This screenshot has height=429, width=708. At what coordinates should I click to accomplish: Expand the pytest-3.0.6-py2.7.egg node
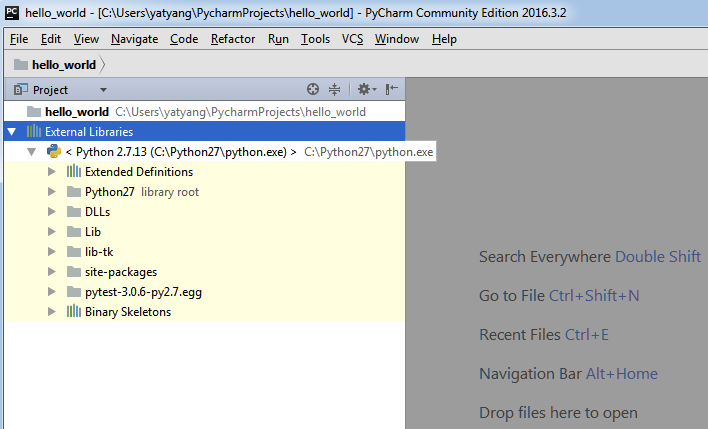(x=51, y=292)
